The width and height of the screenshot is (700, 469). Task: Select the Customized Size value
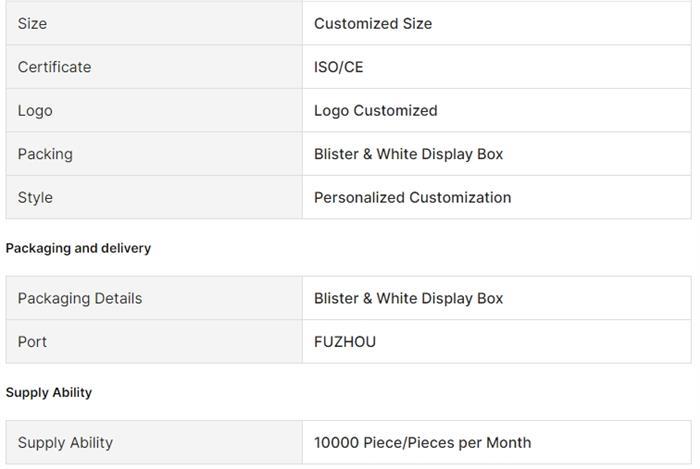point(373,23)
